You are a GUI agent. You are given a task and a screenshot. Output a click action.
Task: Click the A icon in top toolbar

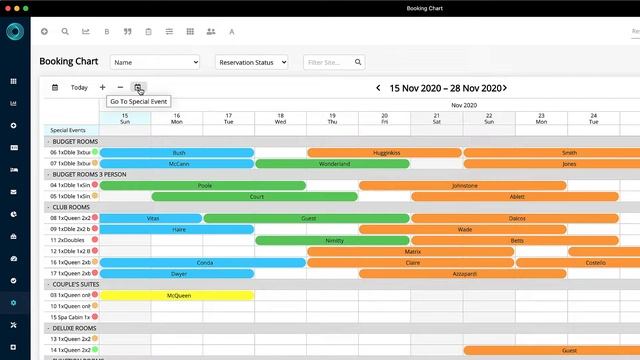pos(232,31)
